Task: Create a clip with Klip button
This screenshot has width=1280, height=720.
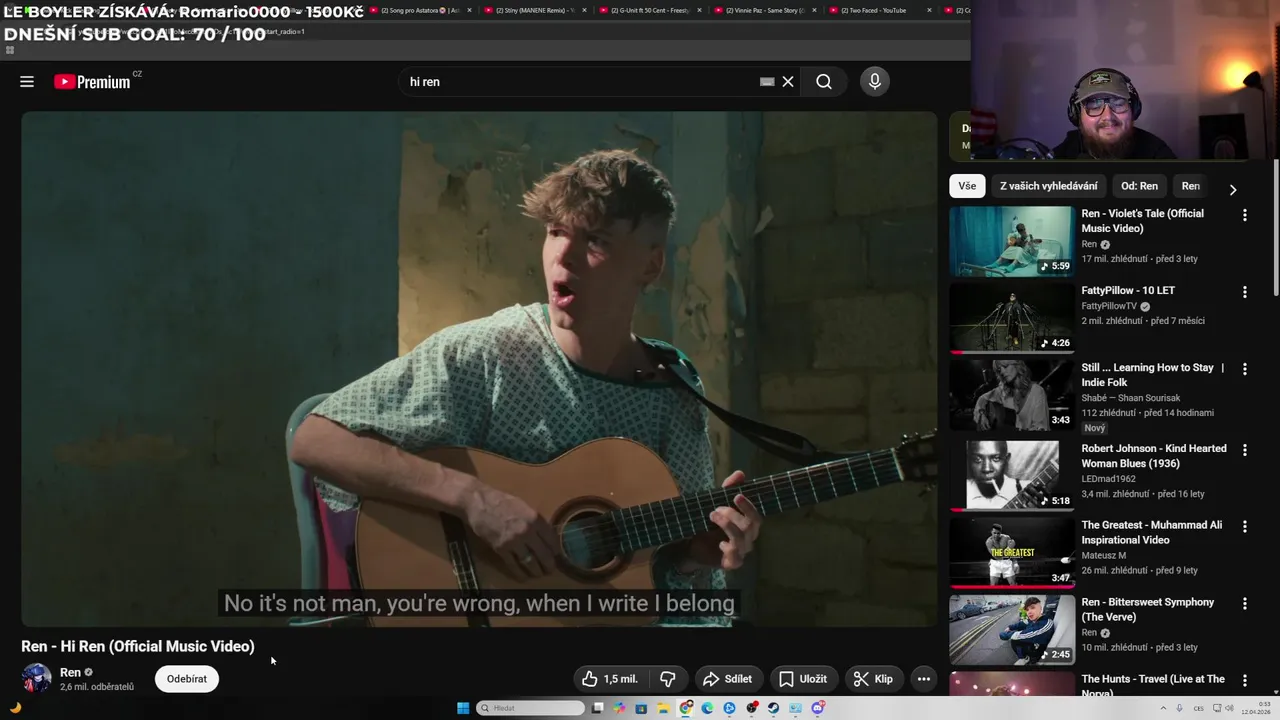Action: [x=874, y=679]
